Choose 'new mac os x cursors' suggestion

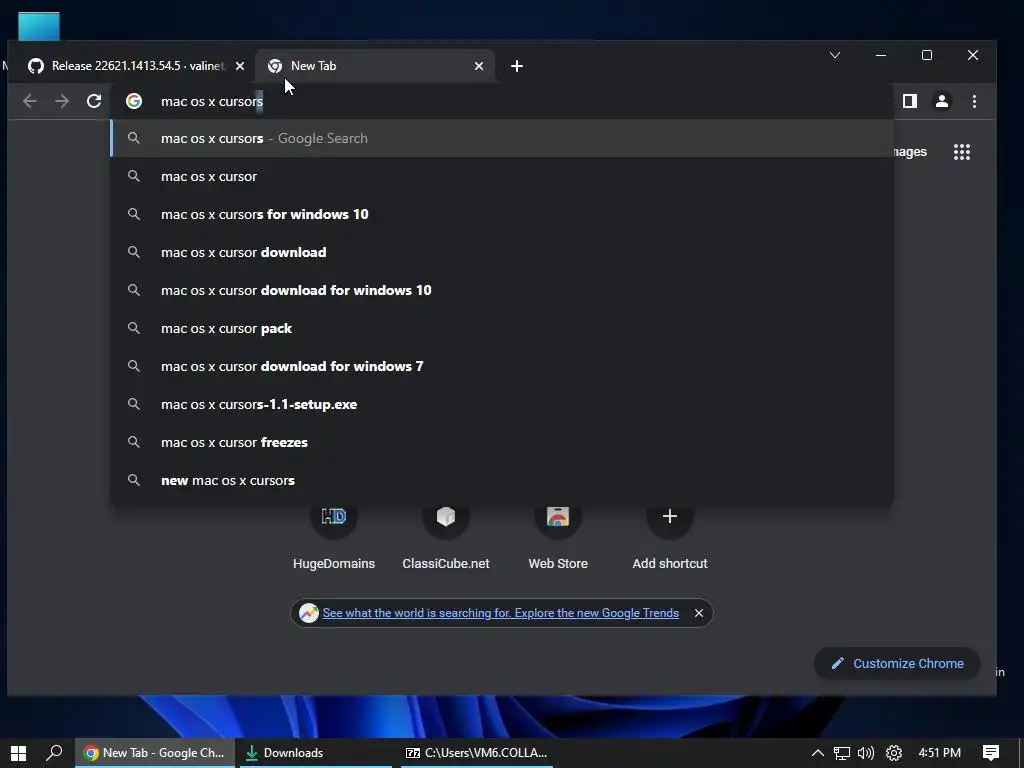[x=502, y=481]
